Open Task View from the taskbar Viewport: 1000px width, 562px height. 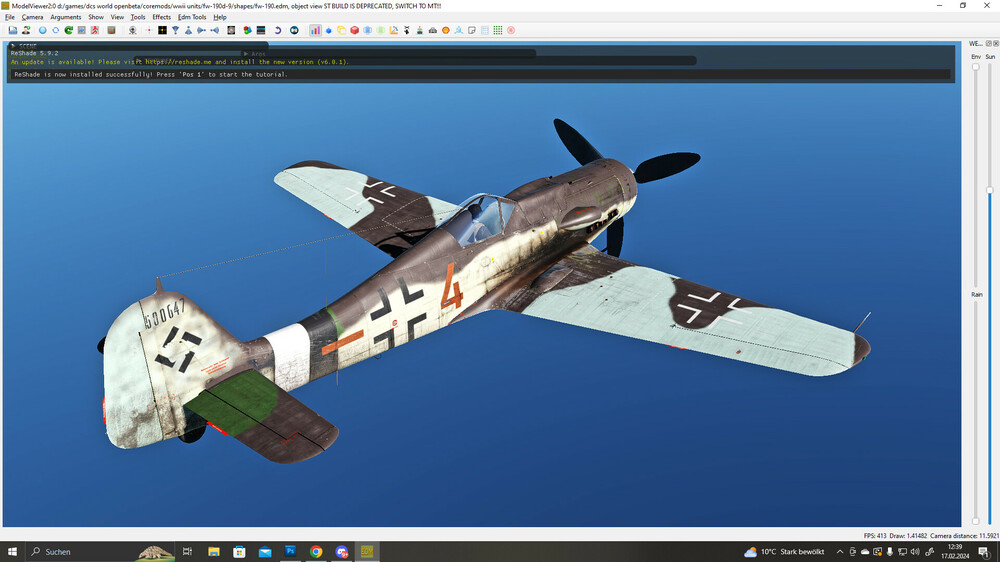[x=188, y=552]
